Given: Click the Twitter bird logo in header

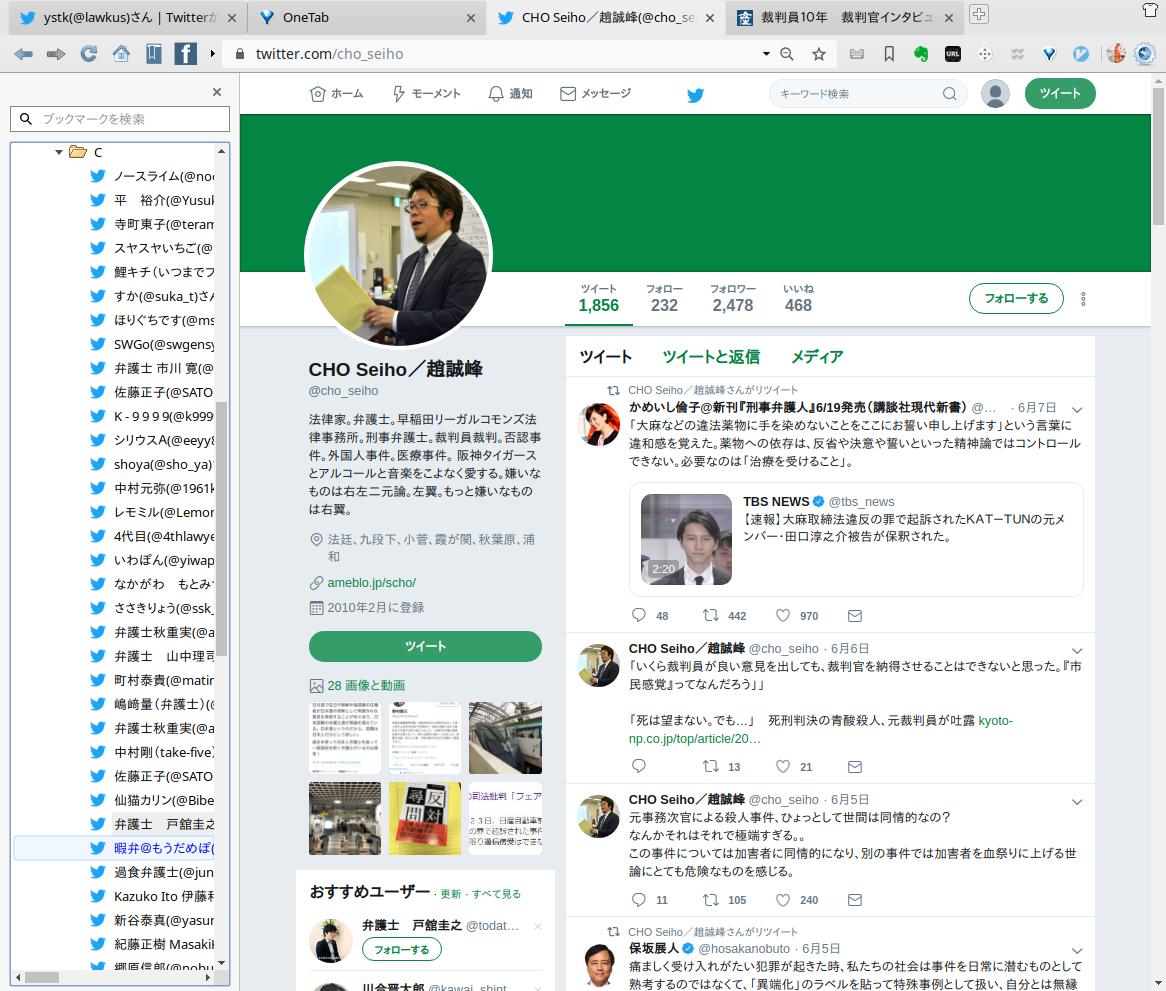Looking at the screenshot, I should click(695, 94).
